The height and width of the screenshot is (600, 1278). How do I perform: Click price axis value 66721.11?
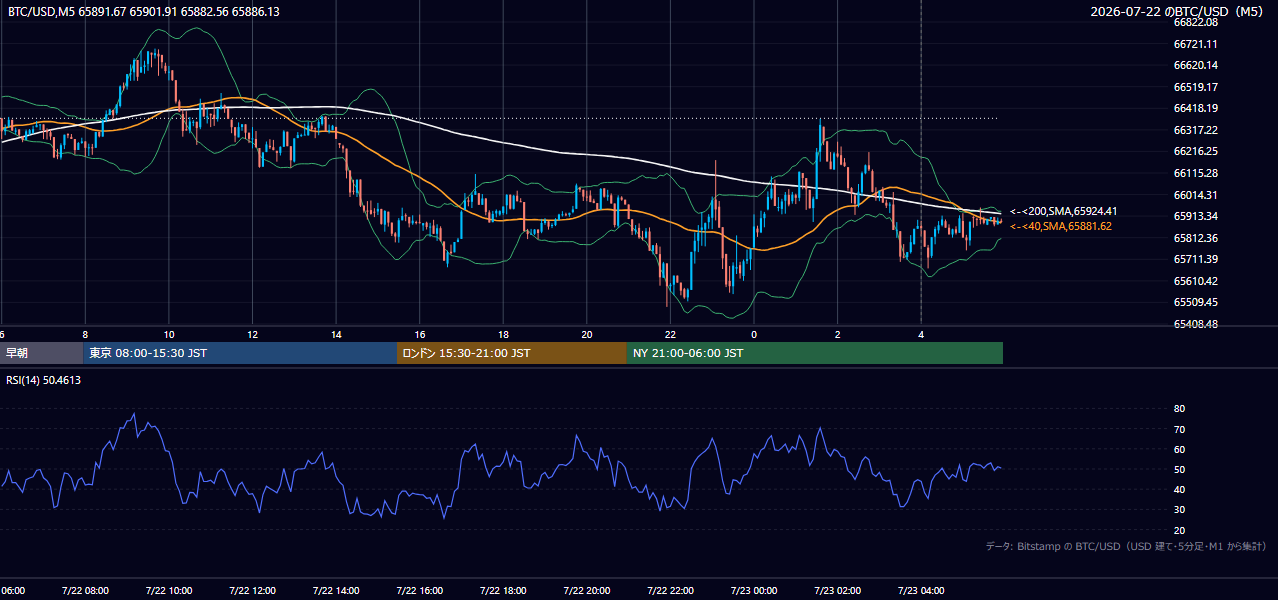tap(1195, 44)
